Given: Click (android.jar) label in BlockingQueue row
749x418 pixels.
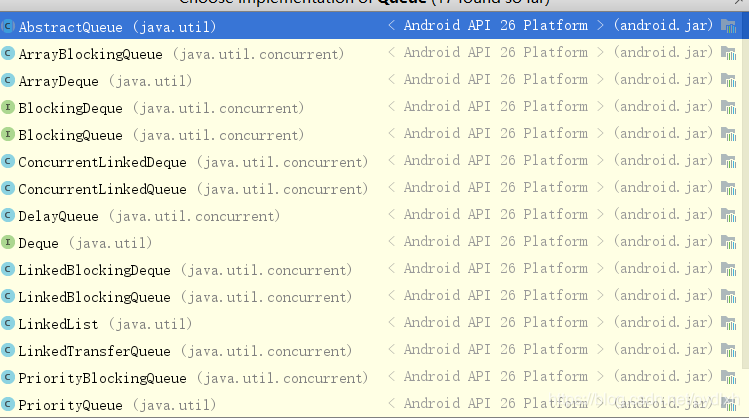Looking at the screenshot, I should [663, 133].
